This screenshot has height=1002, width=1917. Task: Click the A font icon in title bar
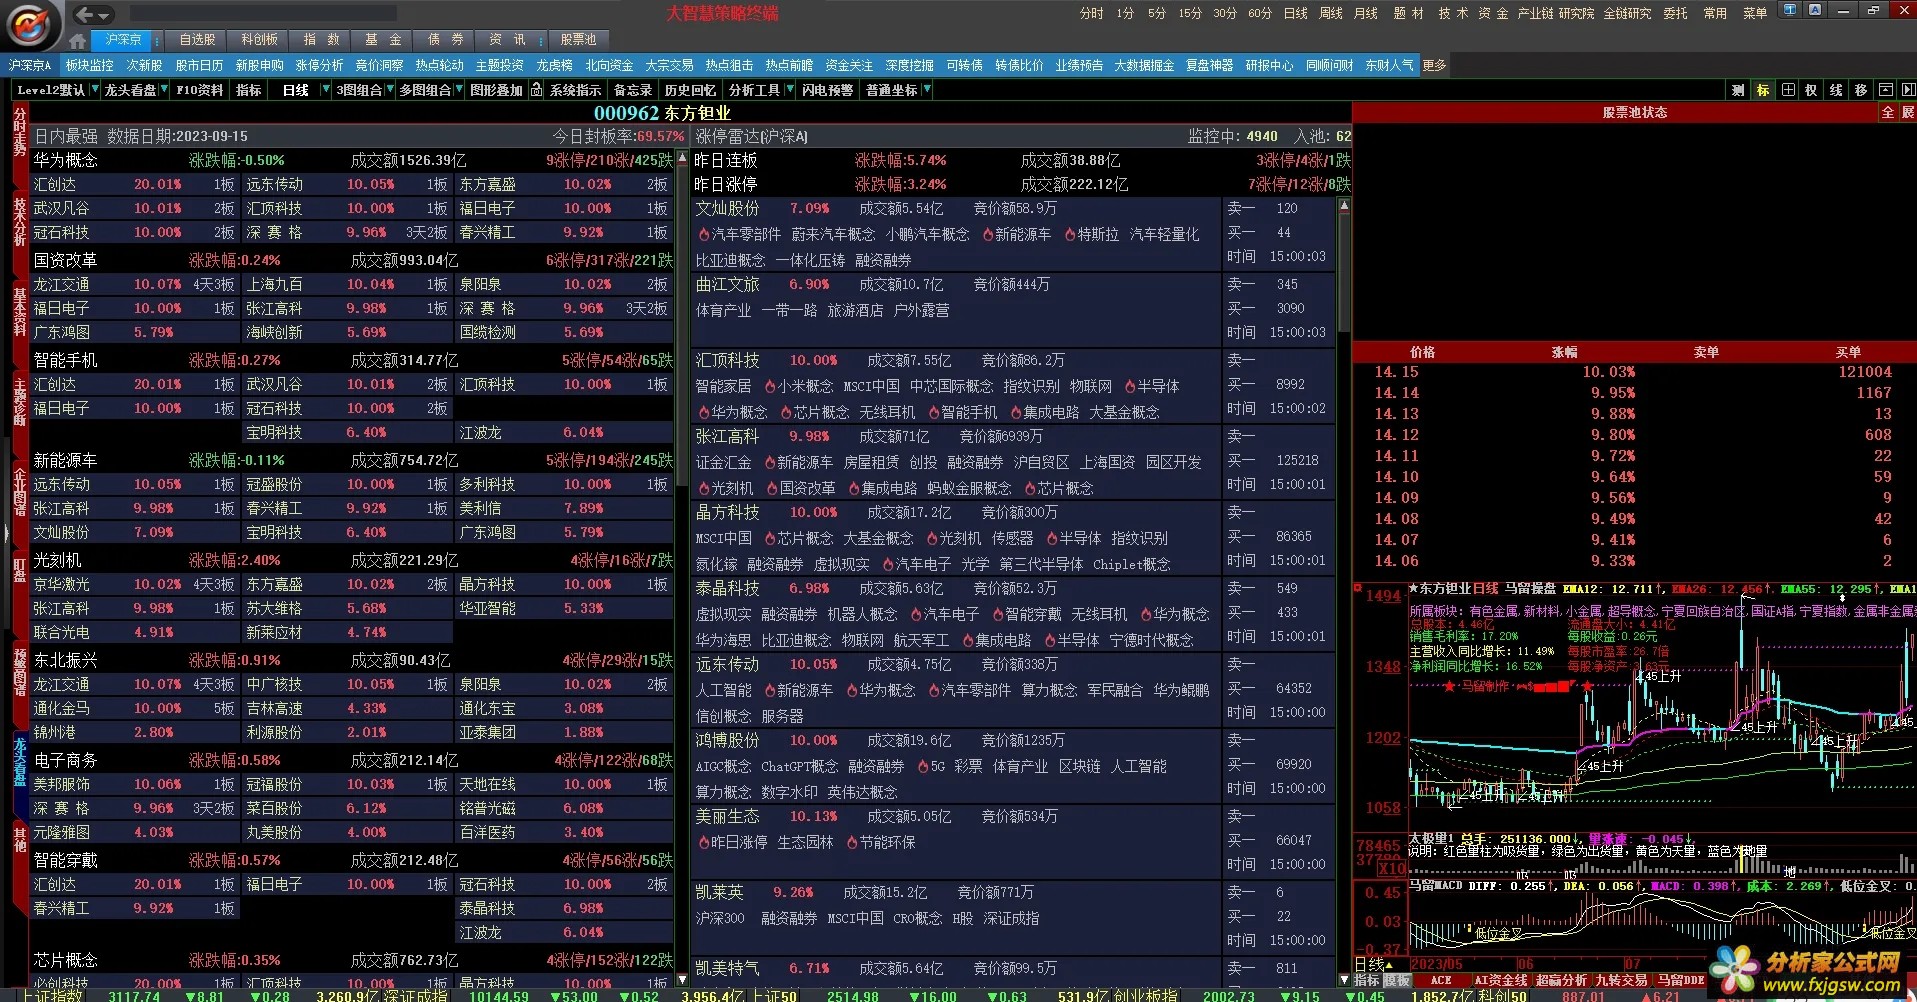pos(1815,10)
